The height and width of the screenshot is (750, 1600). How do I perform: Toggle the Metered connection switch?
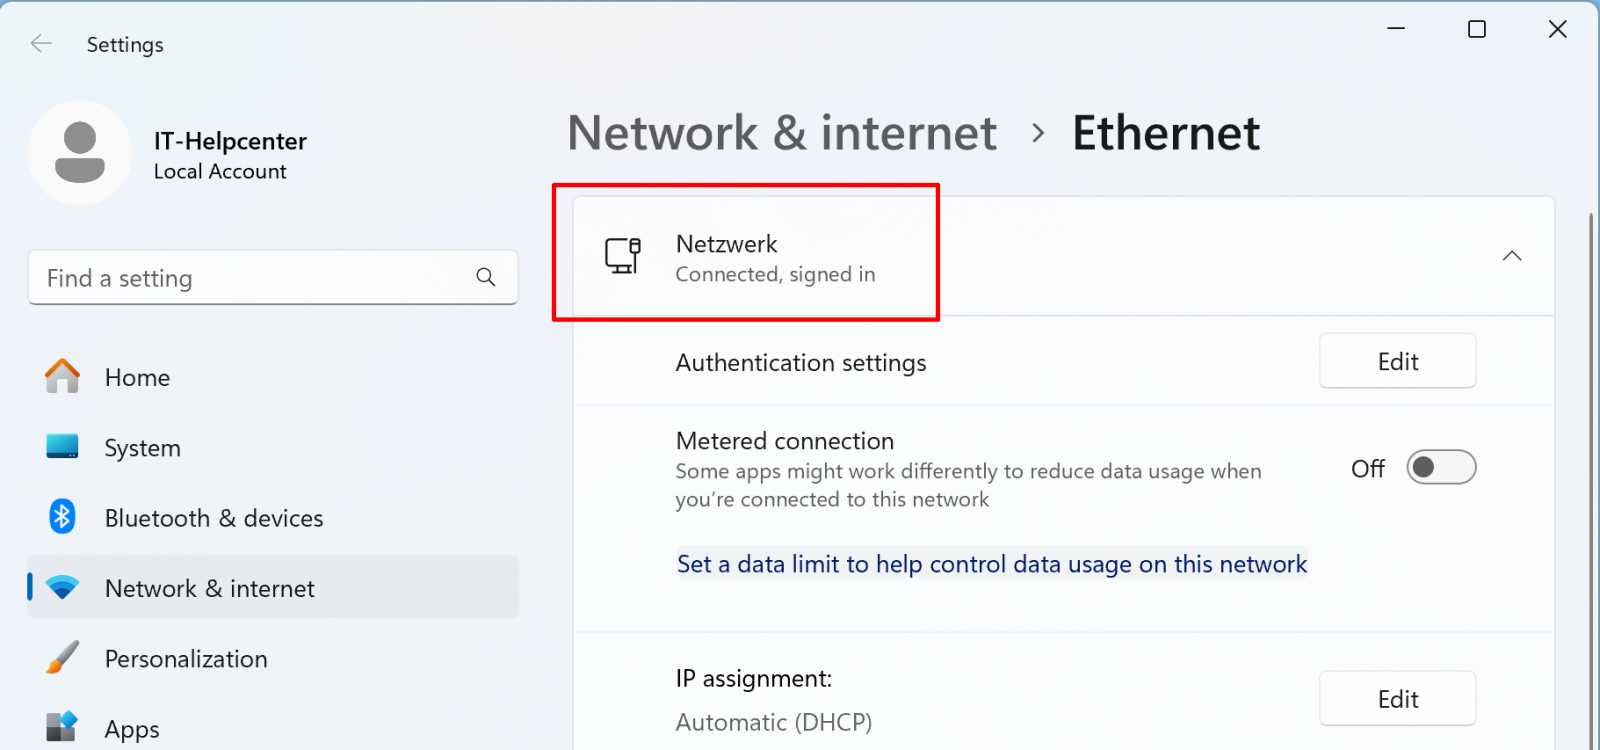(x=1441, y=467)
